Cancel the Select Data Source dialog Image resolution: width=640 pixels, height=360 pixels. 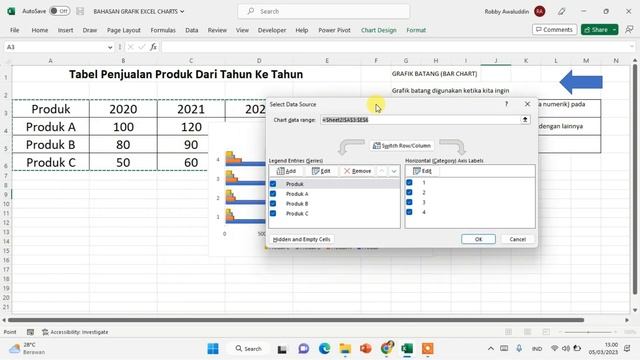tap(518, 239)
